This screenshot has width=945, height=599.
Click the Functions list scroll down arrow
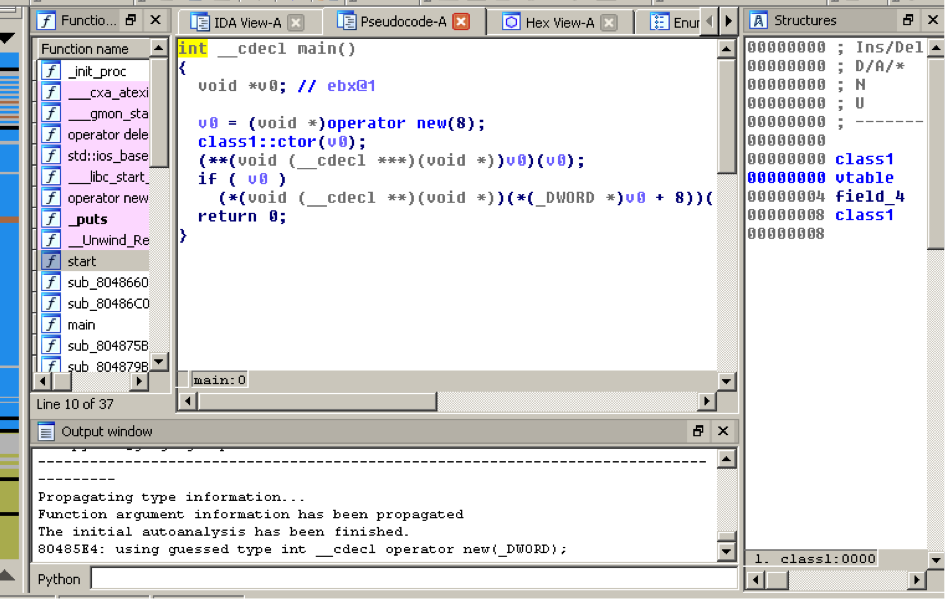click(159, 362)
